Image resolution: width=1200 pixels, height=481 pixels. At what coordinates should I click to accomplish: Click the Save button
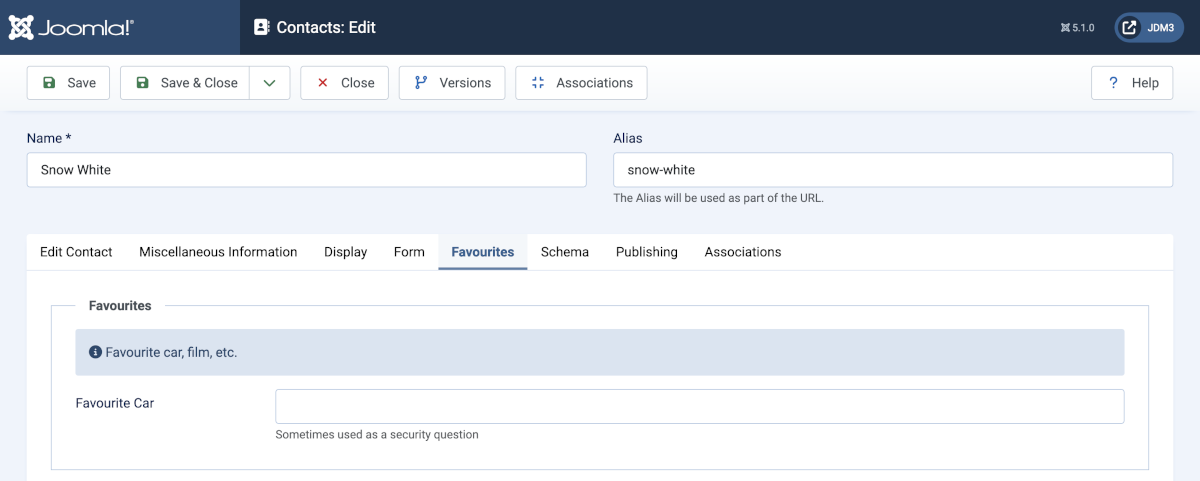(68, 83)
